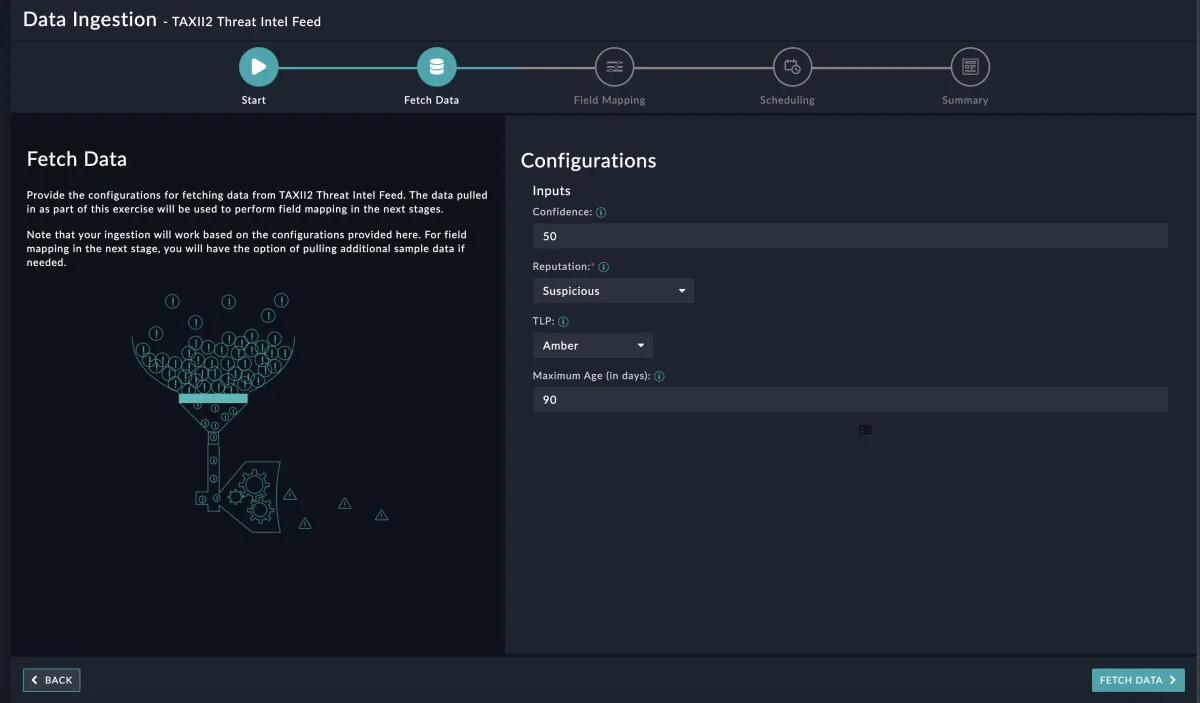
Task: Open the TLP dropdown showing Amber
Action: point(593,345)
